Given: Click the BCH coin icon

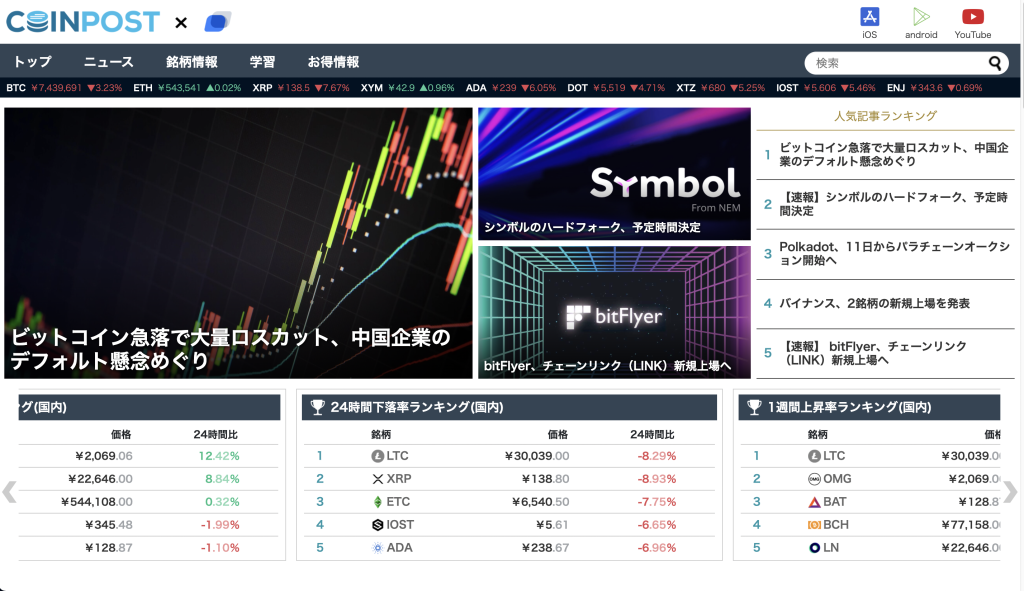Looking at the screenshot, I should click(814, 524).
